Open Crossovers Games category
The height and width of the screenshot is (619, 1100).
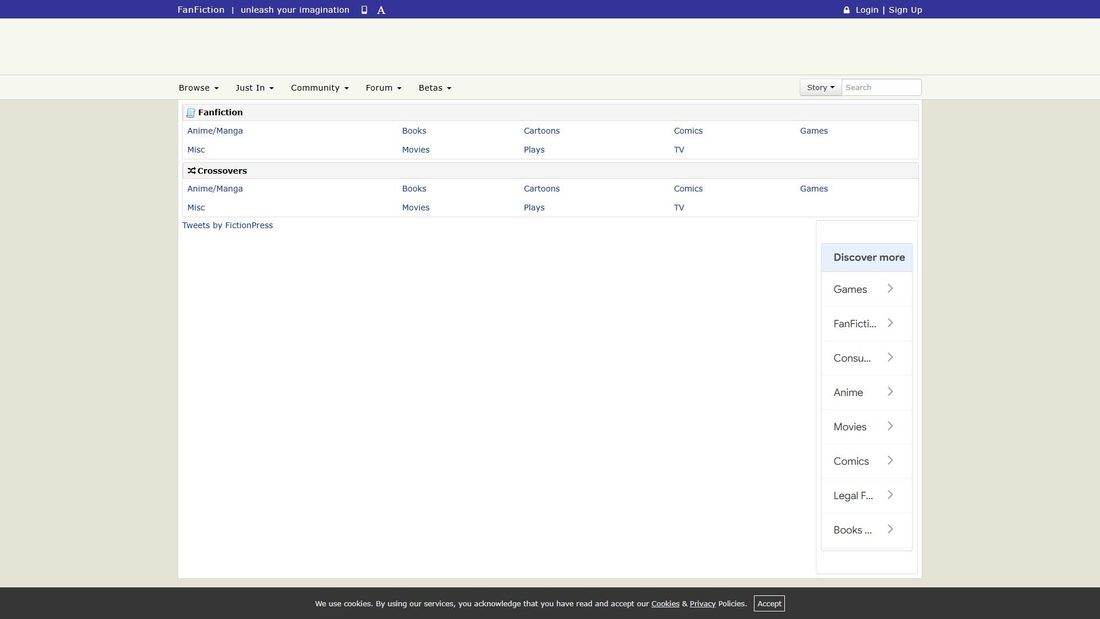pyautogui.click(x=814, y=189)
